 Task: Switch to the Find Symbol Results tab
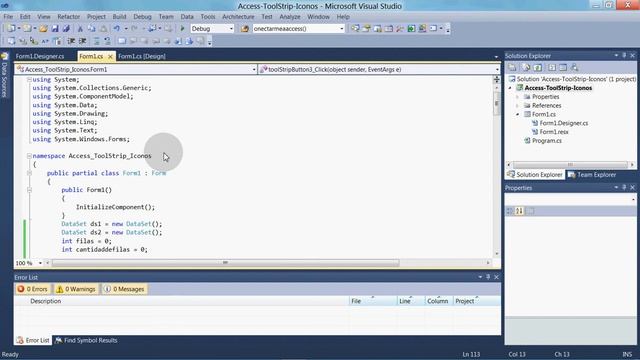pyautogui.click(x=86, y=340)
